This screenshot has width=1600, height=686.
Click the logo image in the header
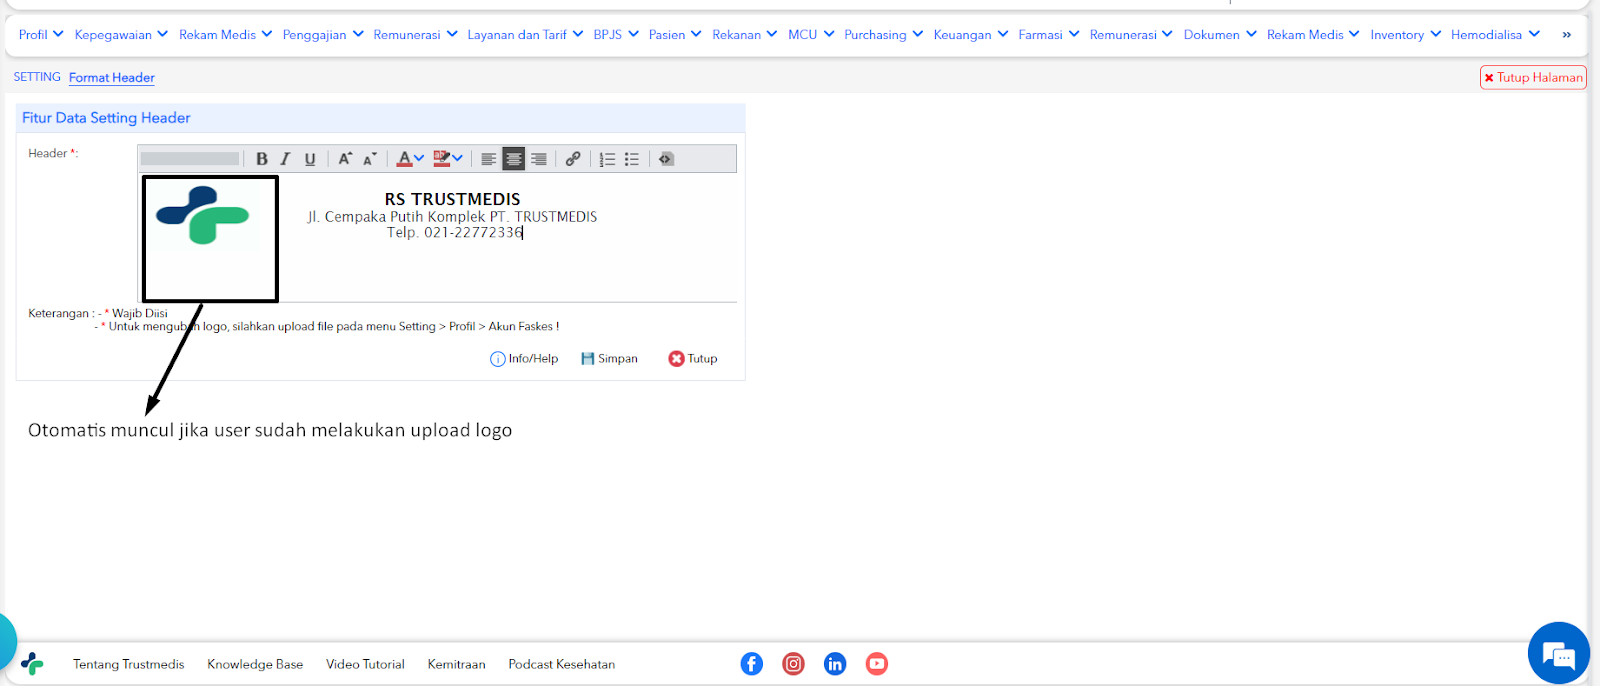204,215
